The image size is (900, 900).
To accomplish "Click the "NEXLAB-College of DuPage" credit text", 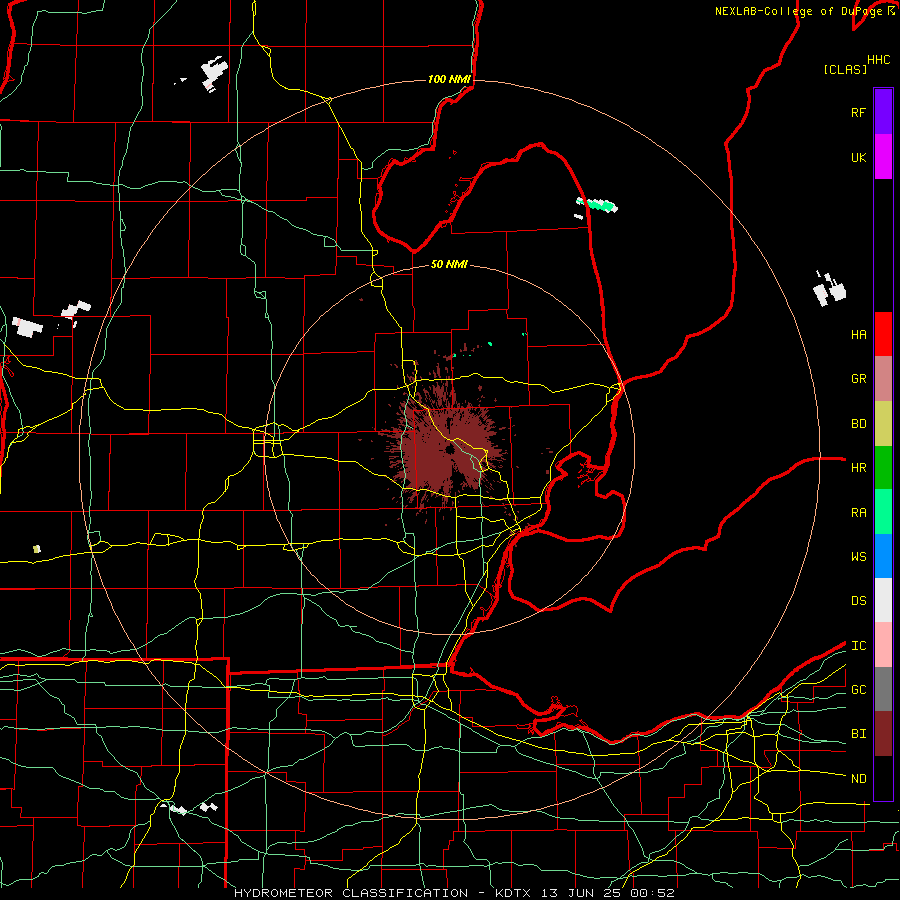I will tap(801, 11).
